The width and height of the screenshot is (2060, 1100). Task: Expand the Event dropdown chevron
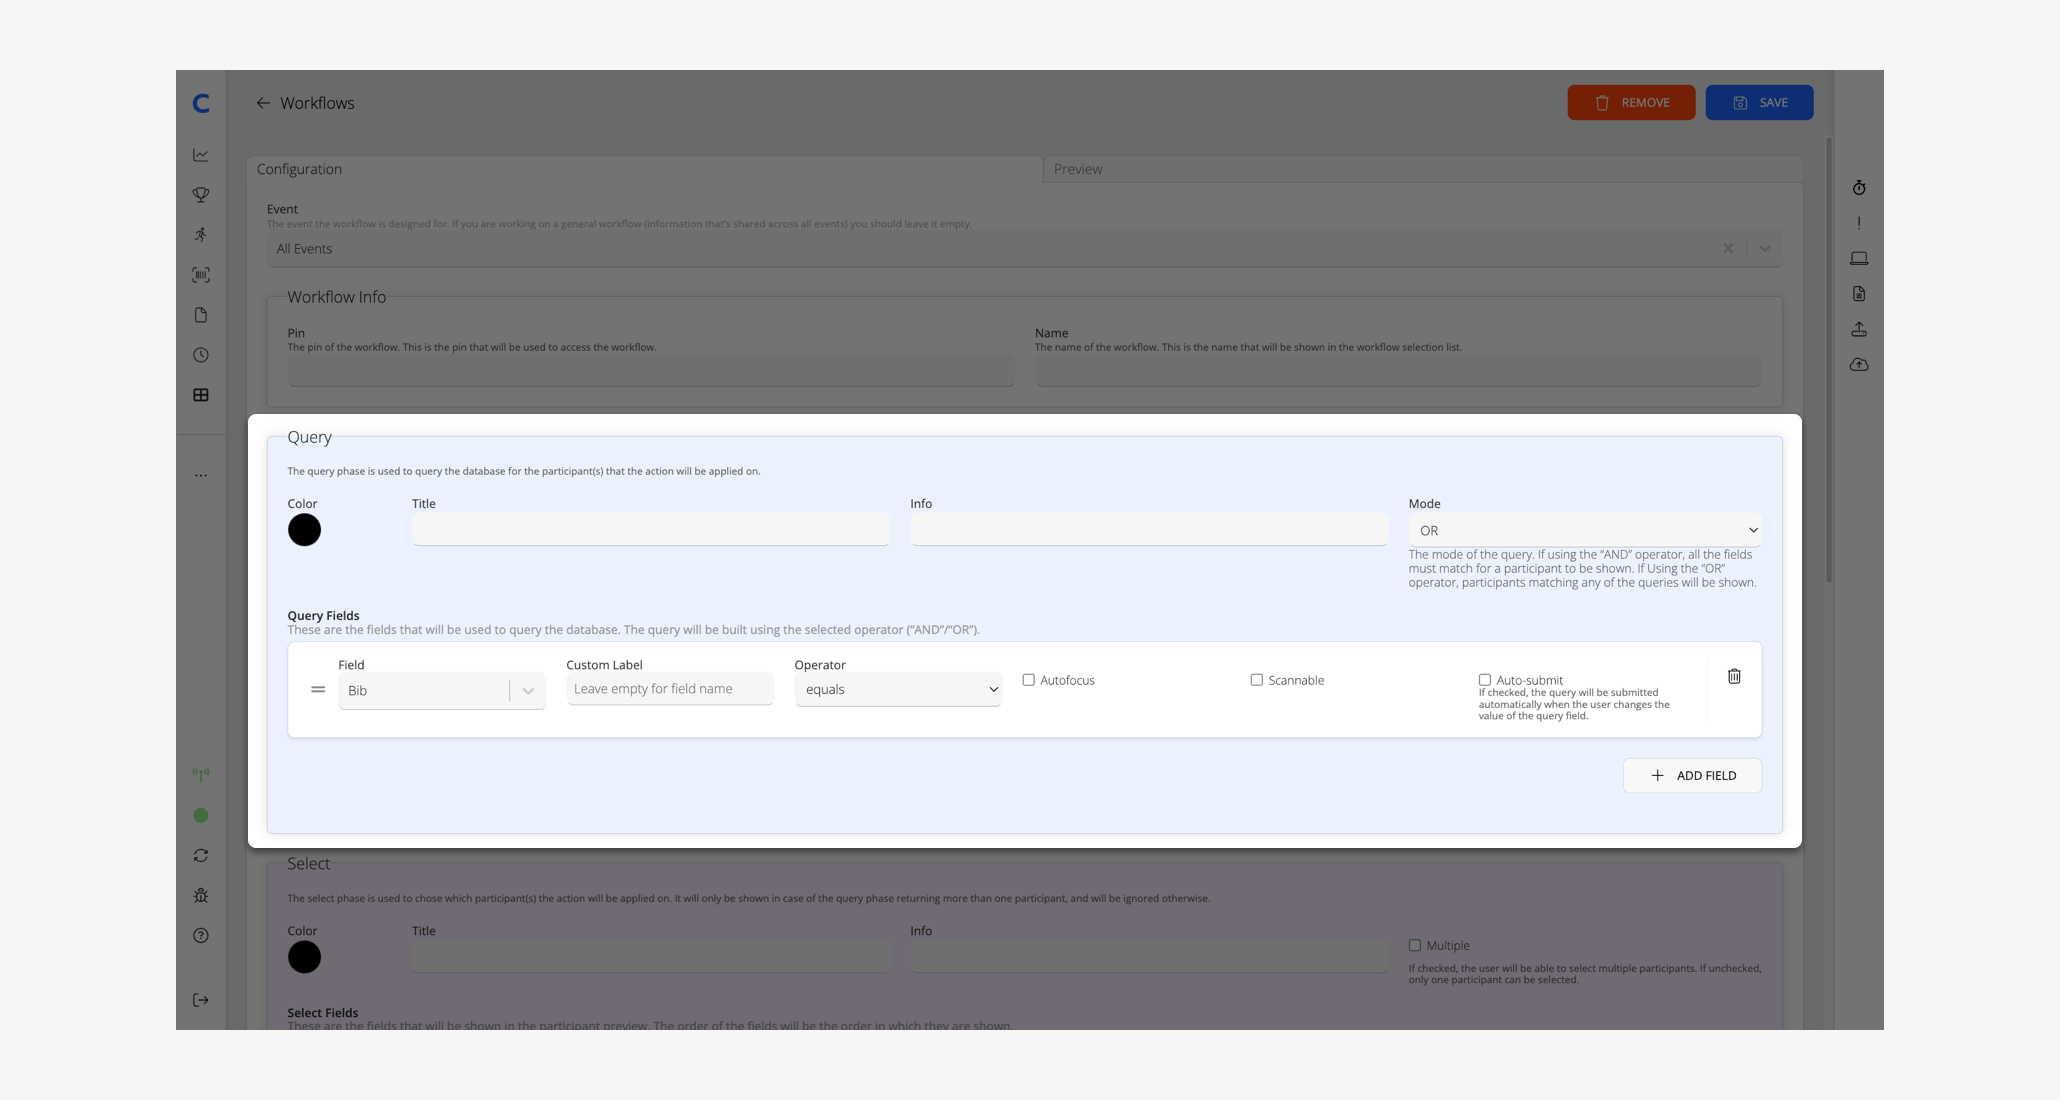pos(1765,249)
